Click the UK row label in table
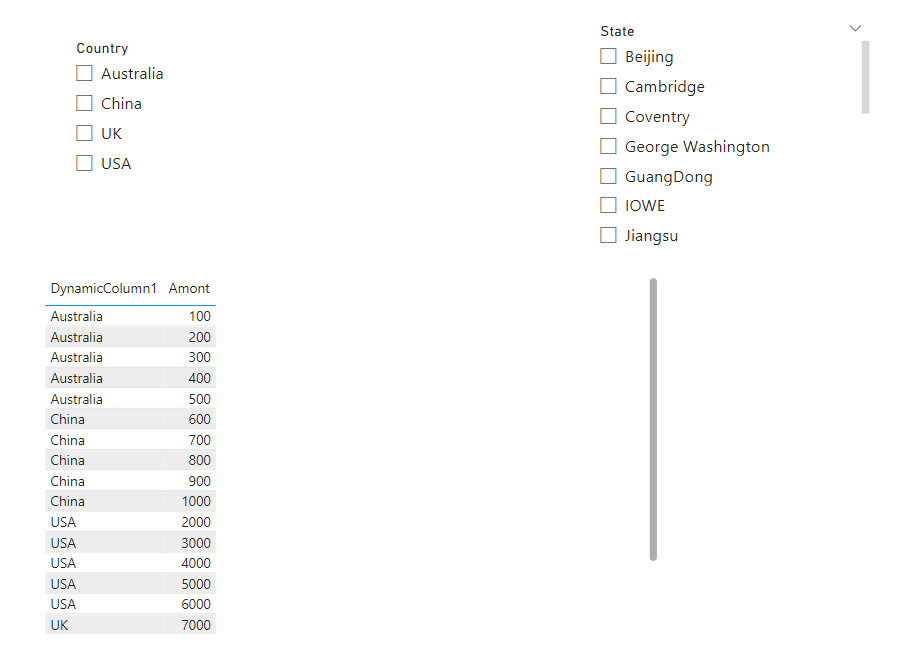Image resolution: width=913 pixels, height=646 pixels. click(x=59, y=625)
